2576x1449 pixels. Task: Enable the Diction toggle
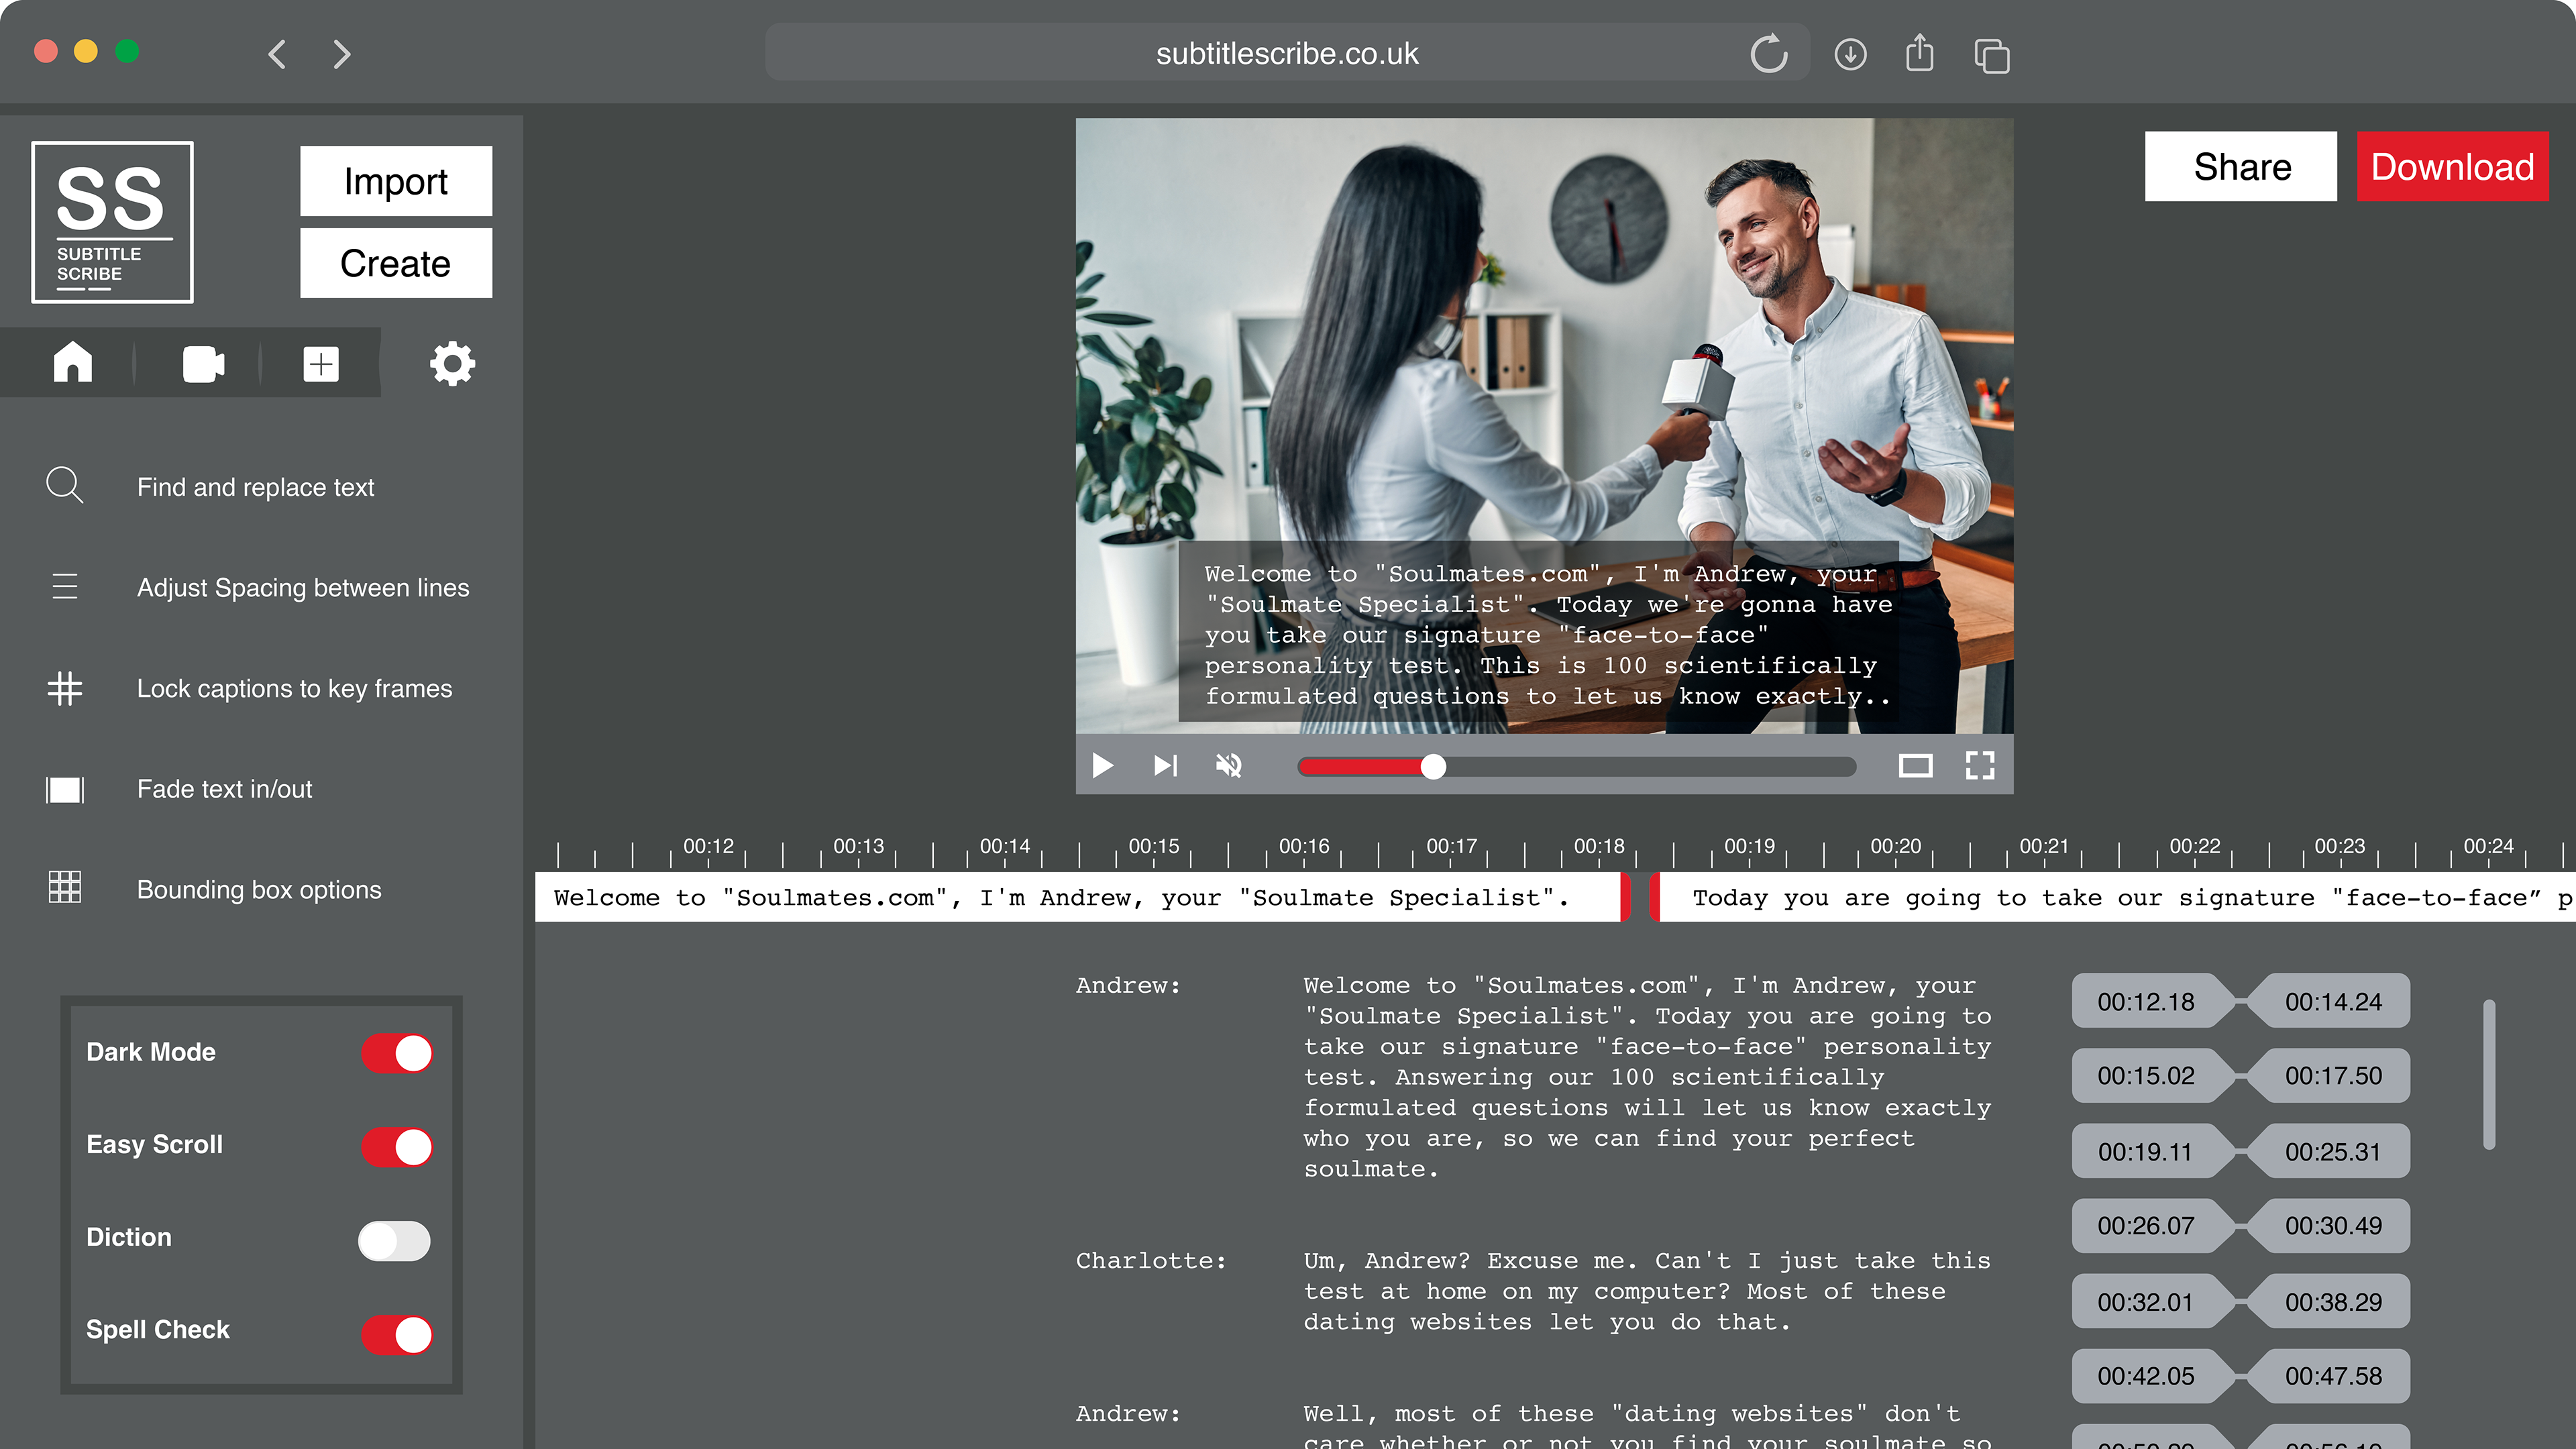click(x=395, y=1241)
